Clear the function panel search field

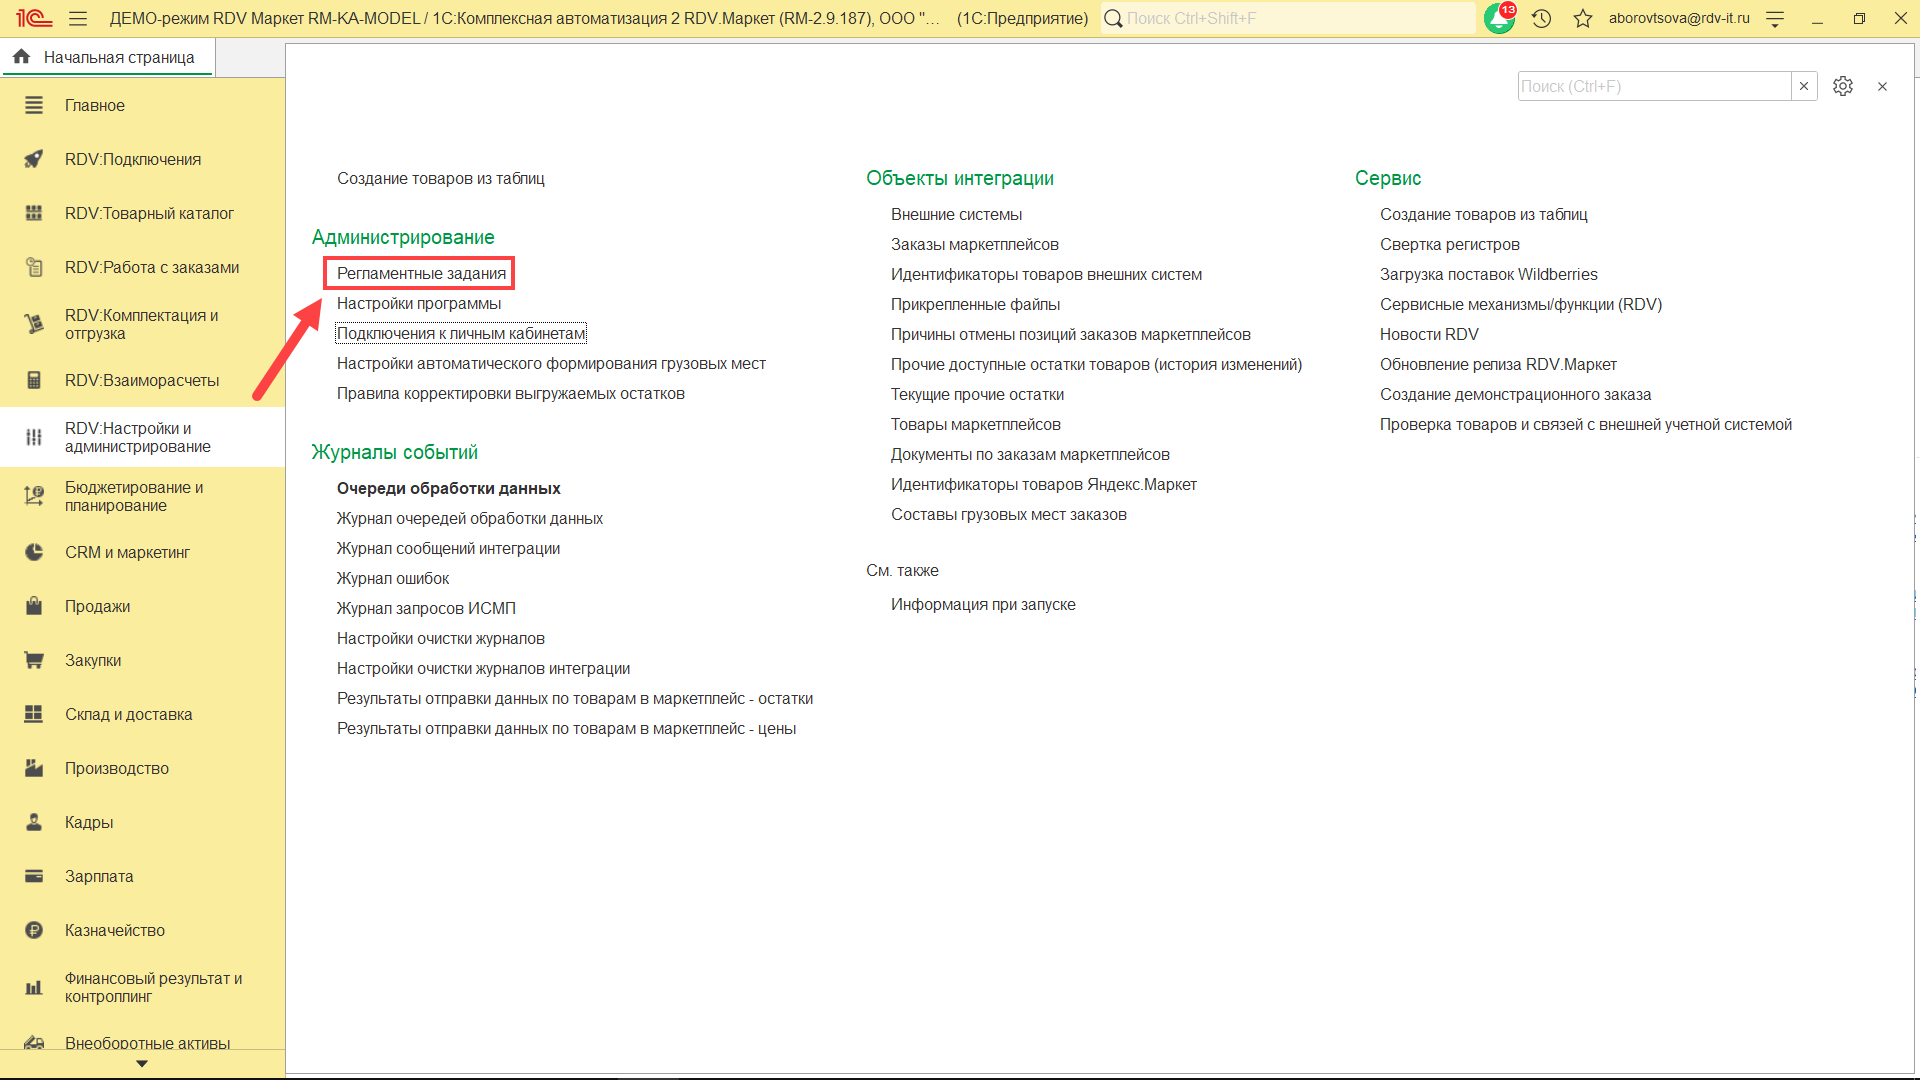point(1804,86)
